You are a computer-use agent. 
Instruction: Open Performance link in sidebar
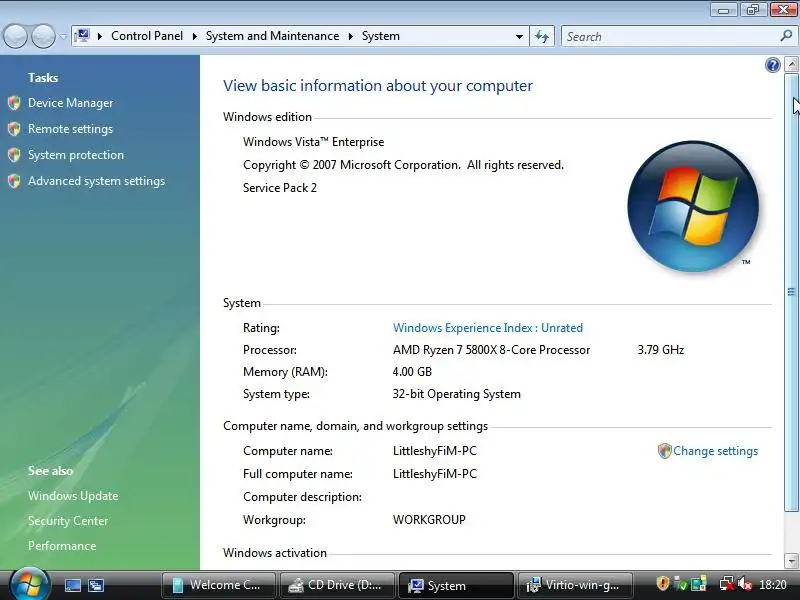[62, 546]
